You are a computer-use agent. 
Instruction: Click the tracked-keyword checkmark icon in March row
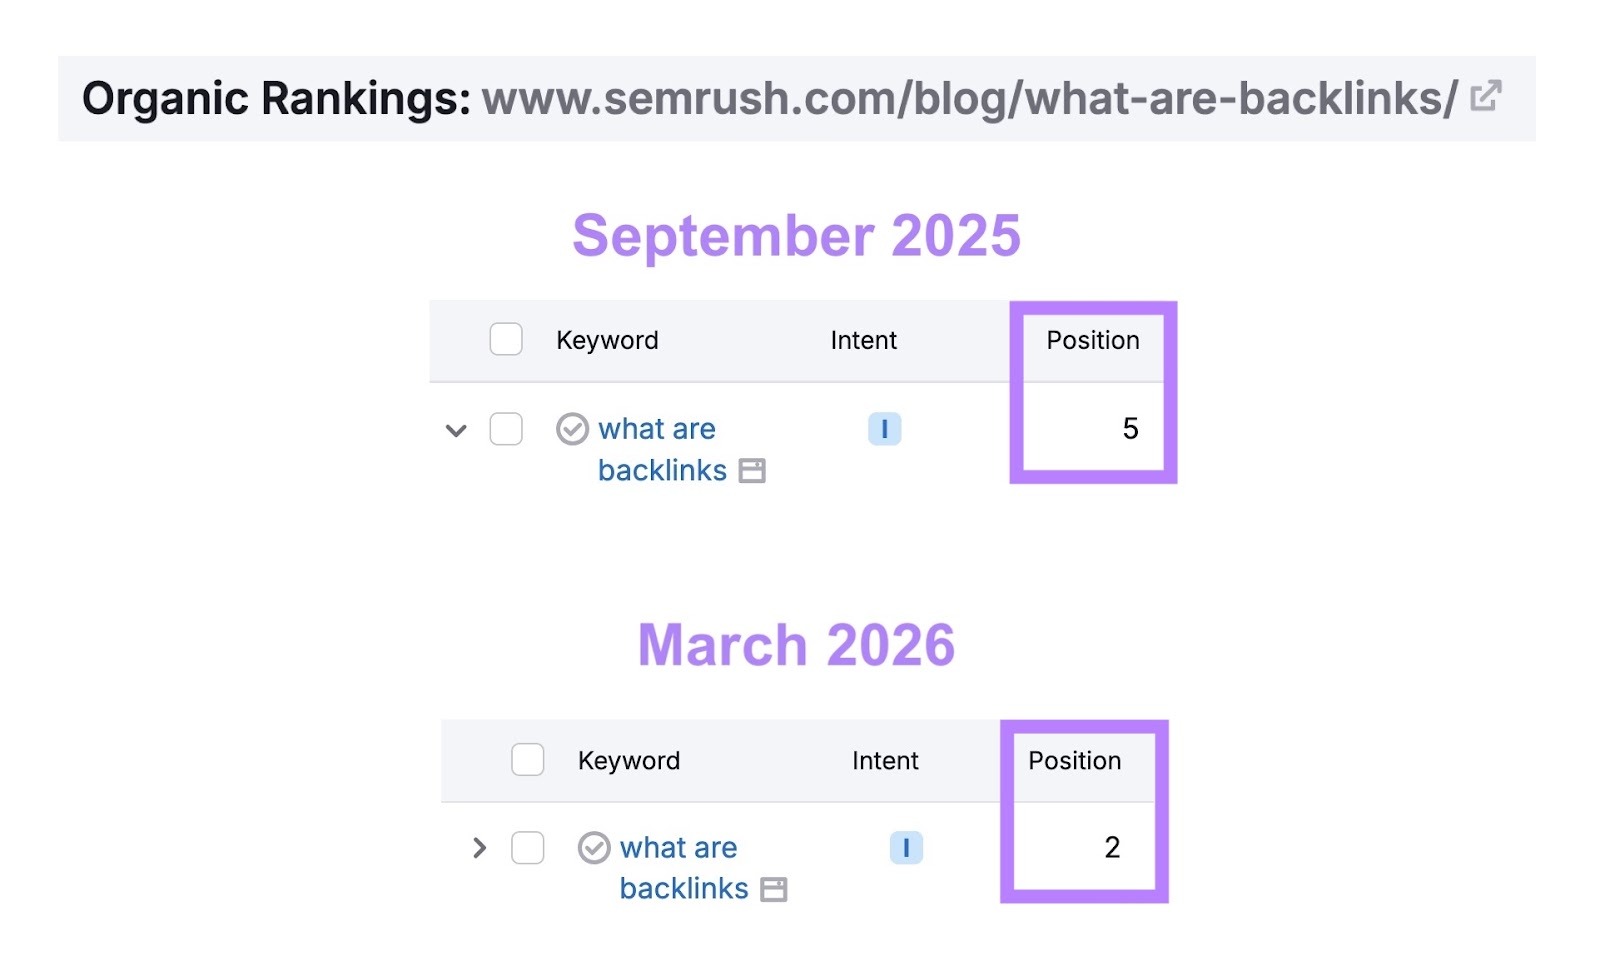pos(594,848)
